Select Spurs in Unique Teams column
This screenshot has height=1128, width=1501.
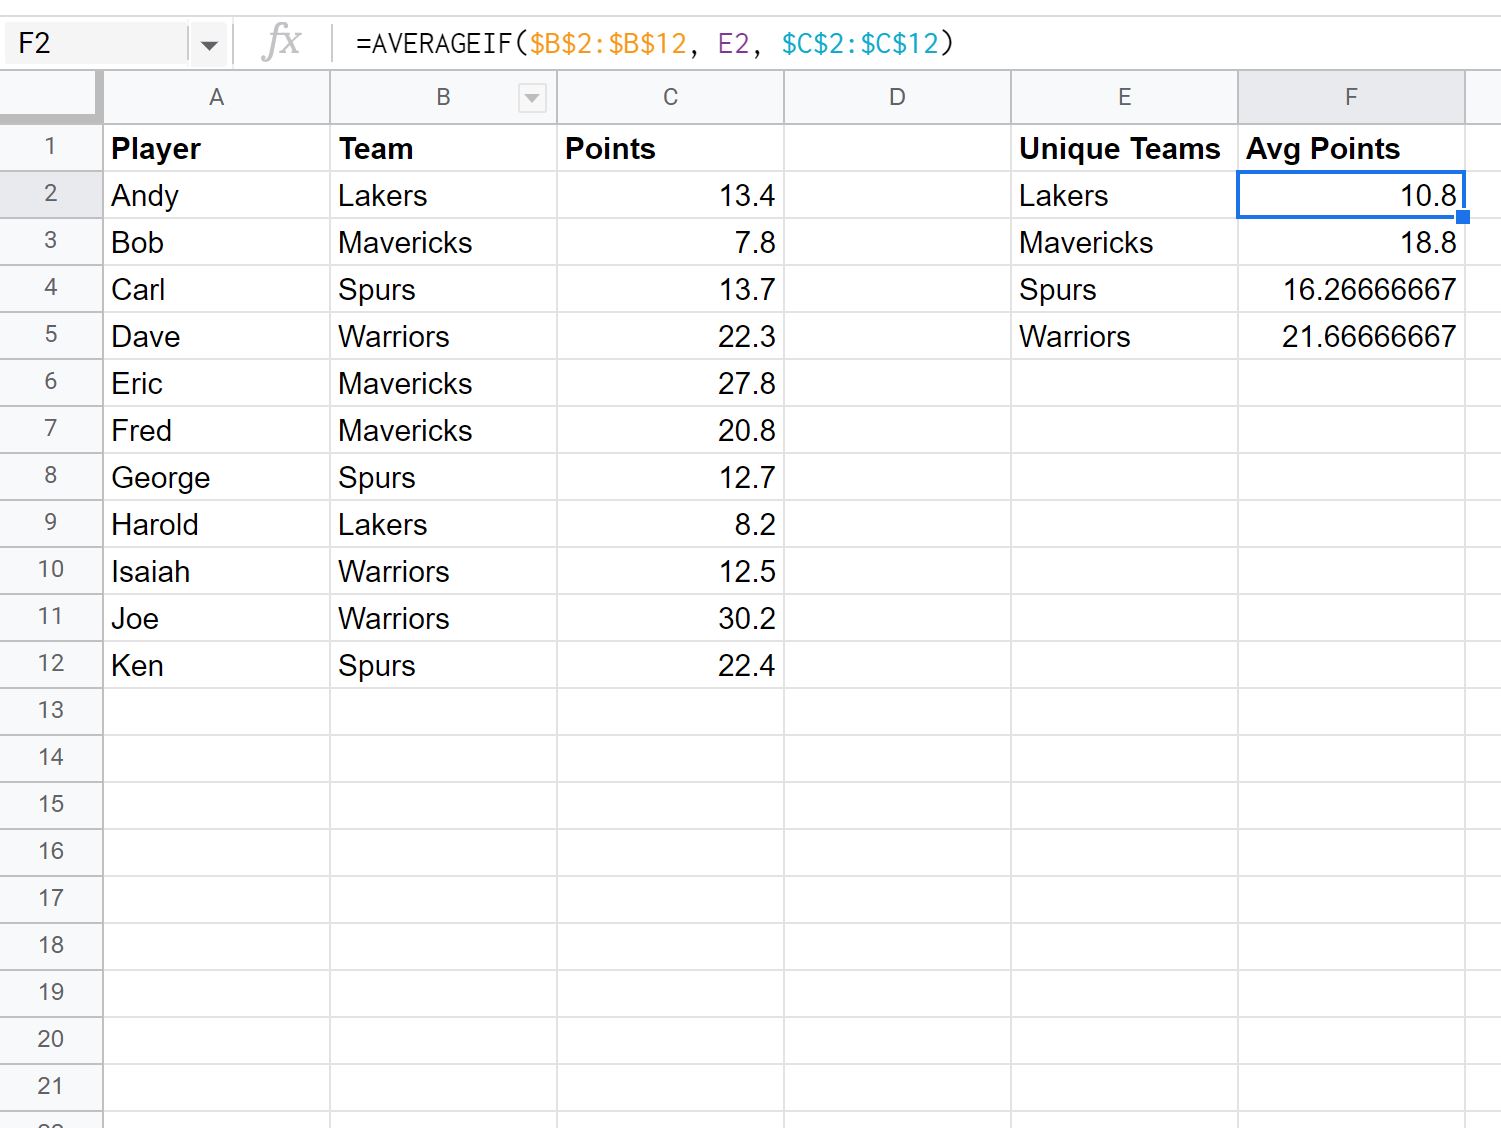coord(1125,289)
